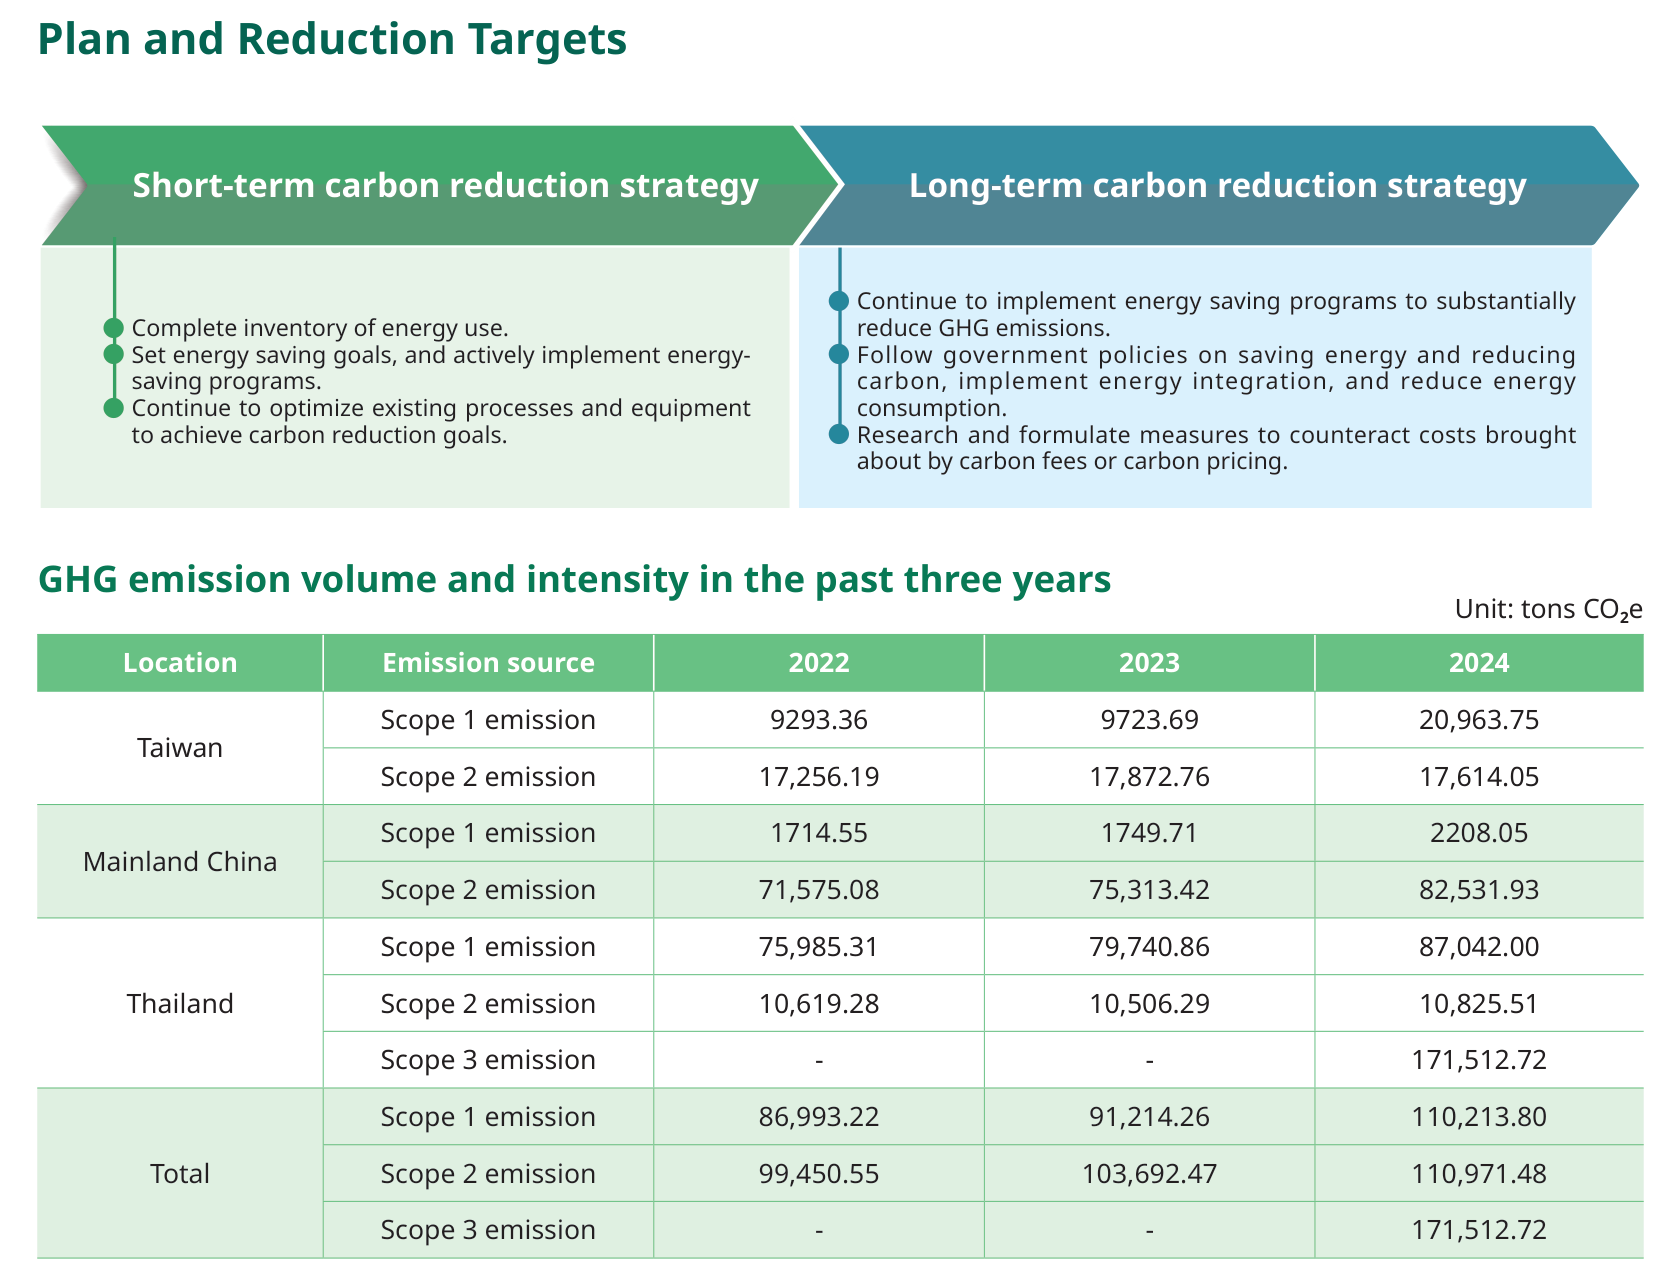The image size is (1657, 1269).
Task: Click the Total Scope 2 value 103,692.47
Action: [1149, 1174]
